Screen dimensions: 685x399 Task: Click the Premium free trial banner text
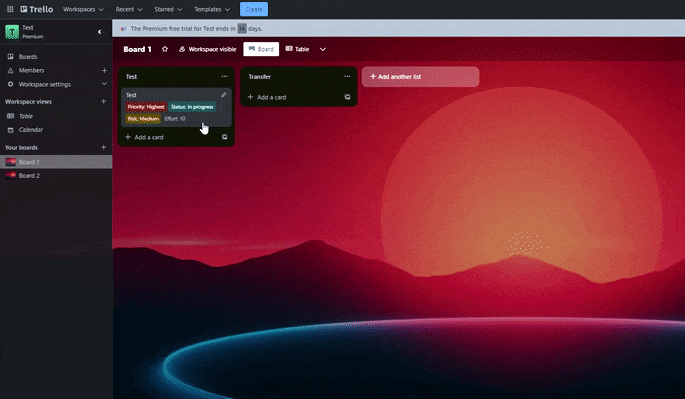coord(196,28)
